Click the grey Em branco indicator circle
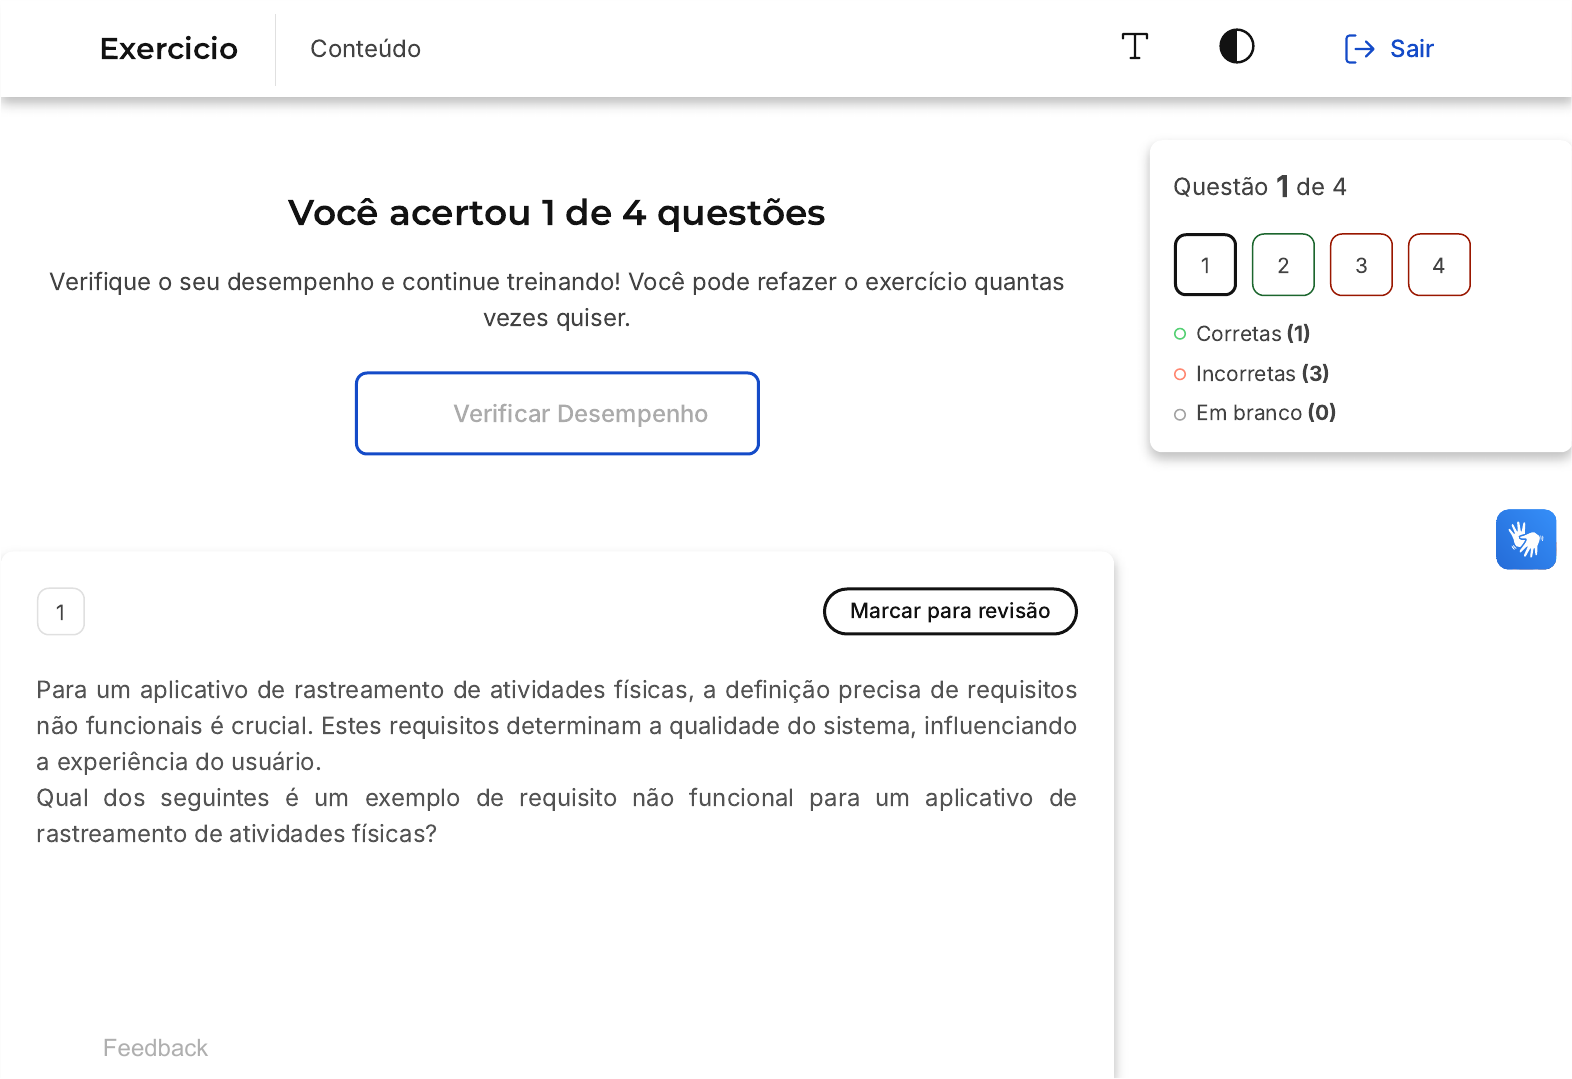This screenshot has width=1572, height=1079. coord(1180,414)
